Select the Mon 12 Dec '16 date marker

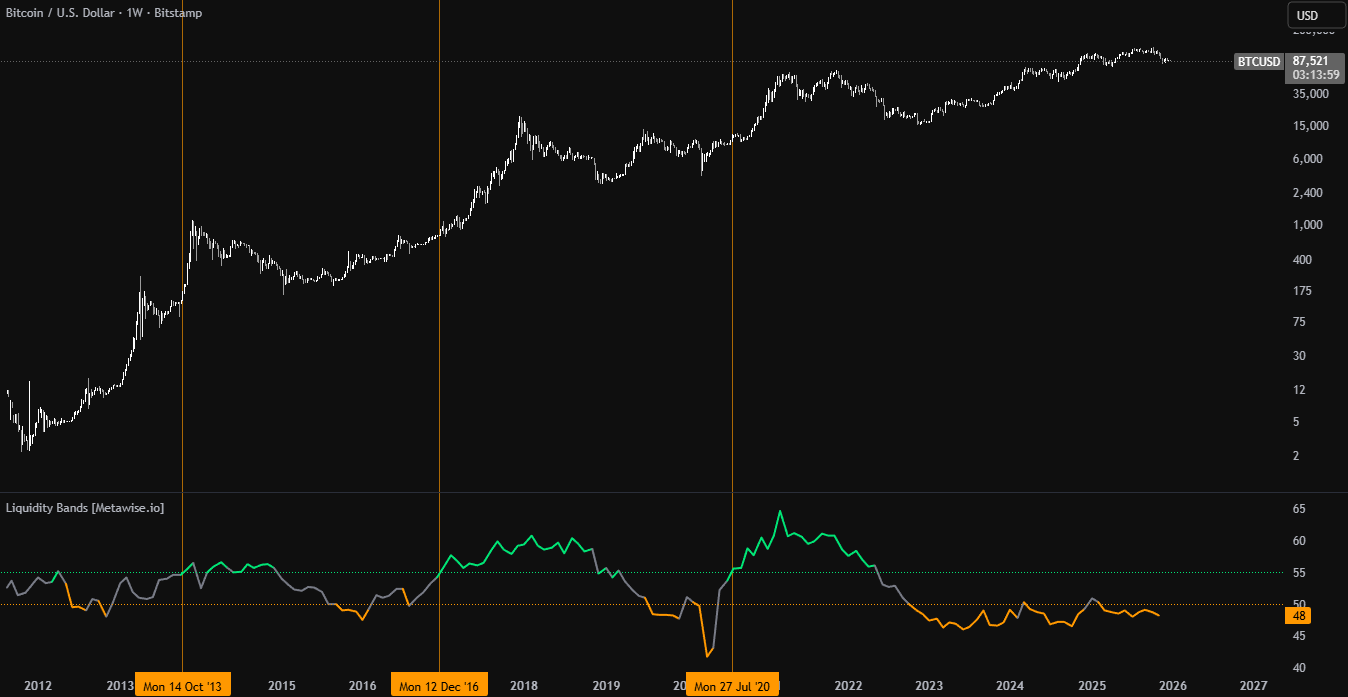[439, 686]
